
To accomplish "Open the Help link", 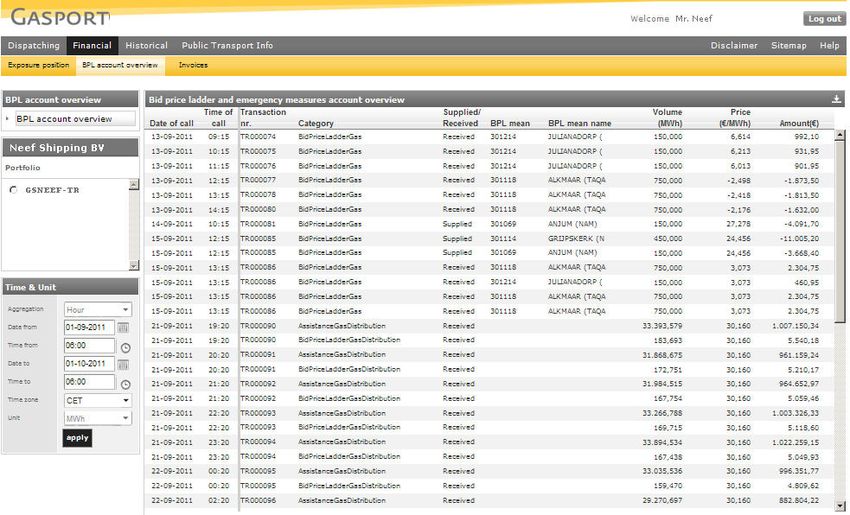I will [829, 46].
